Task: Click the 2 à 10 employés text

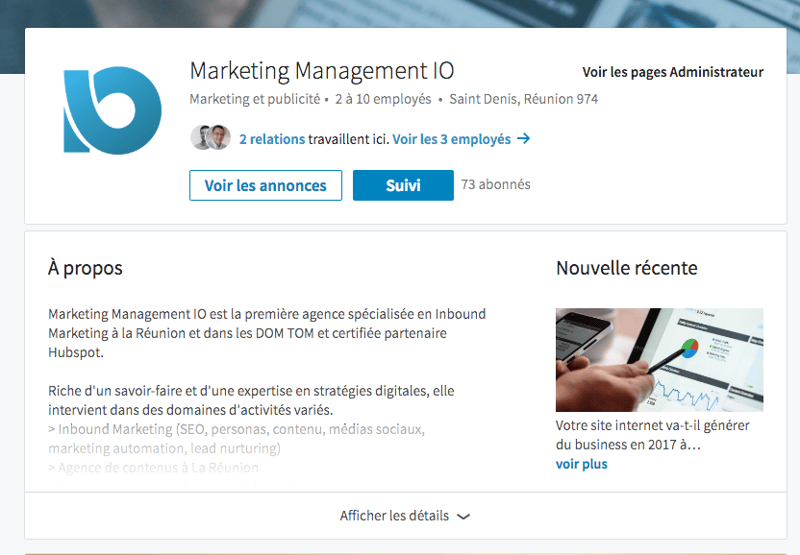Action: (383, 99)
